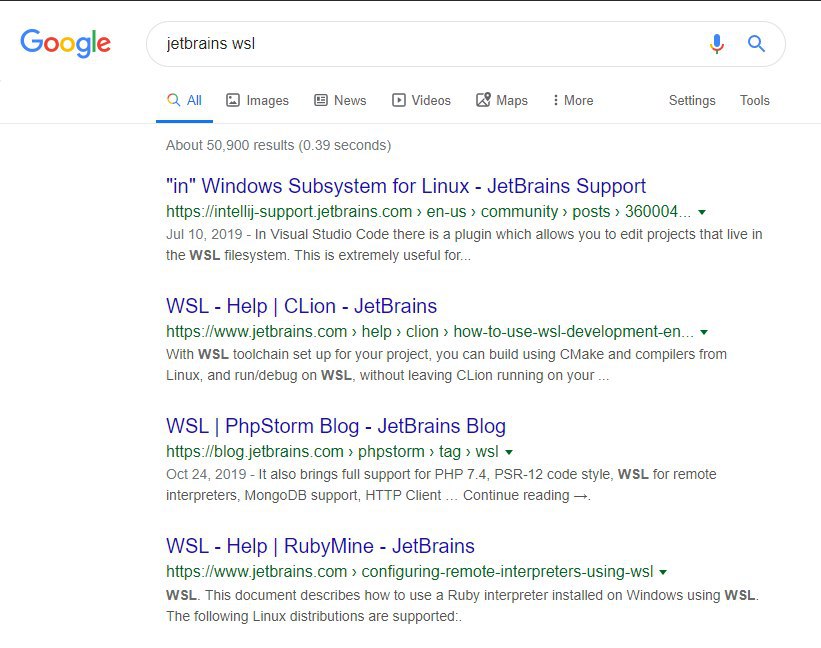
Task: Expand dropdown arrow beside configuring-remote-interpreters URL
Action: [x=663, y=572]
